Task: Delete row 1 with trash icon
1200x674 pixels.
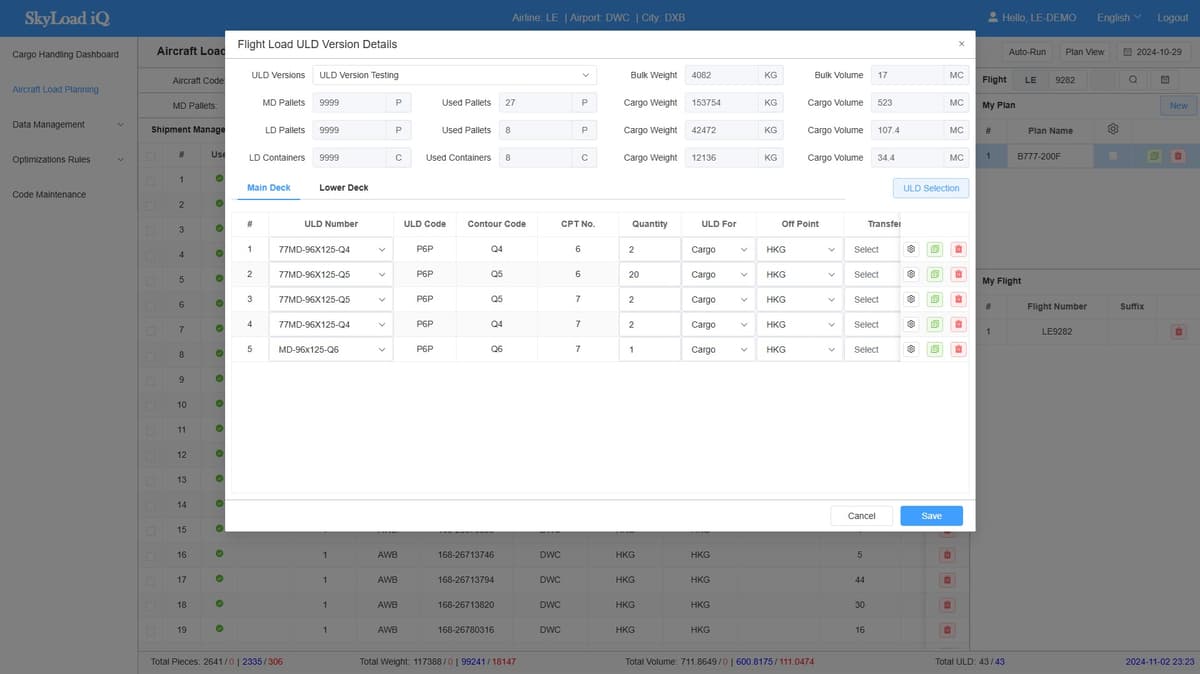Action: tap(958, 249)
